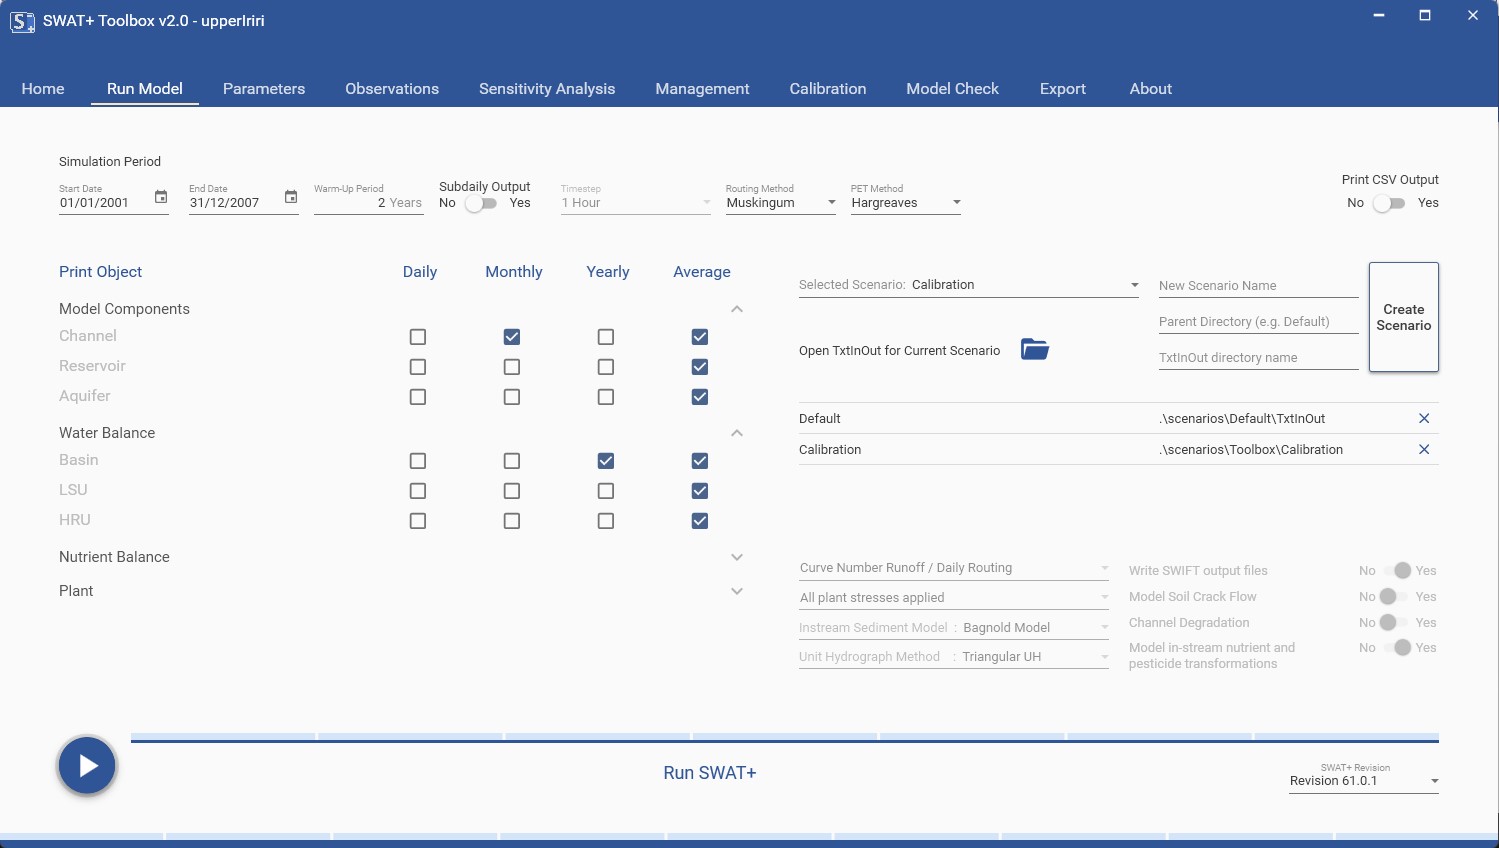Screen dimensions: 1499x848
Task: Open the Selected Scenario dropdown
Action: click(x=969, y=285)
